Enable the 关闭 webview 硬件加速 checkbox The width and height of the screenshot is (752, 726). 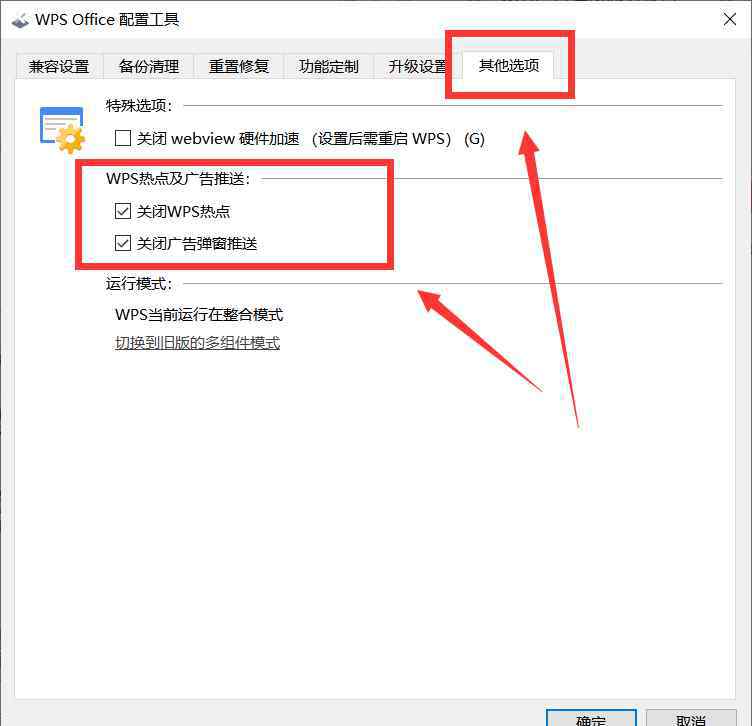click(123, 138)
